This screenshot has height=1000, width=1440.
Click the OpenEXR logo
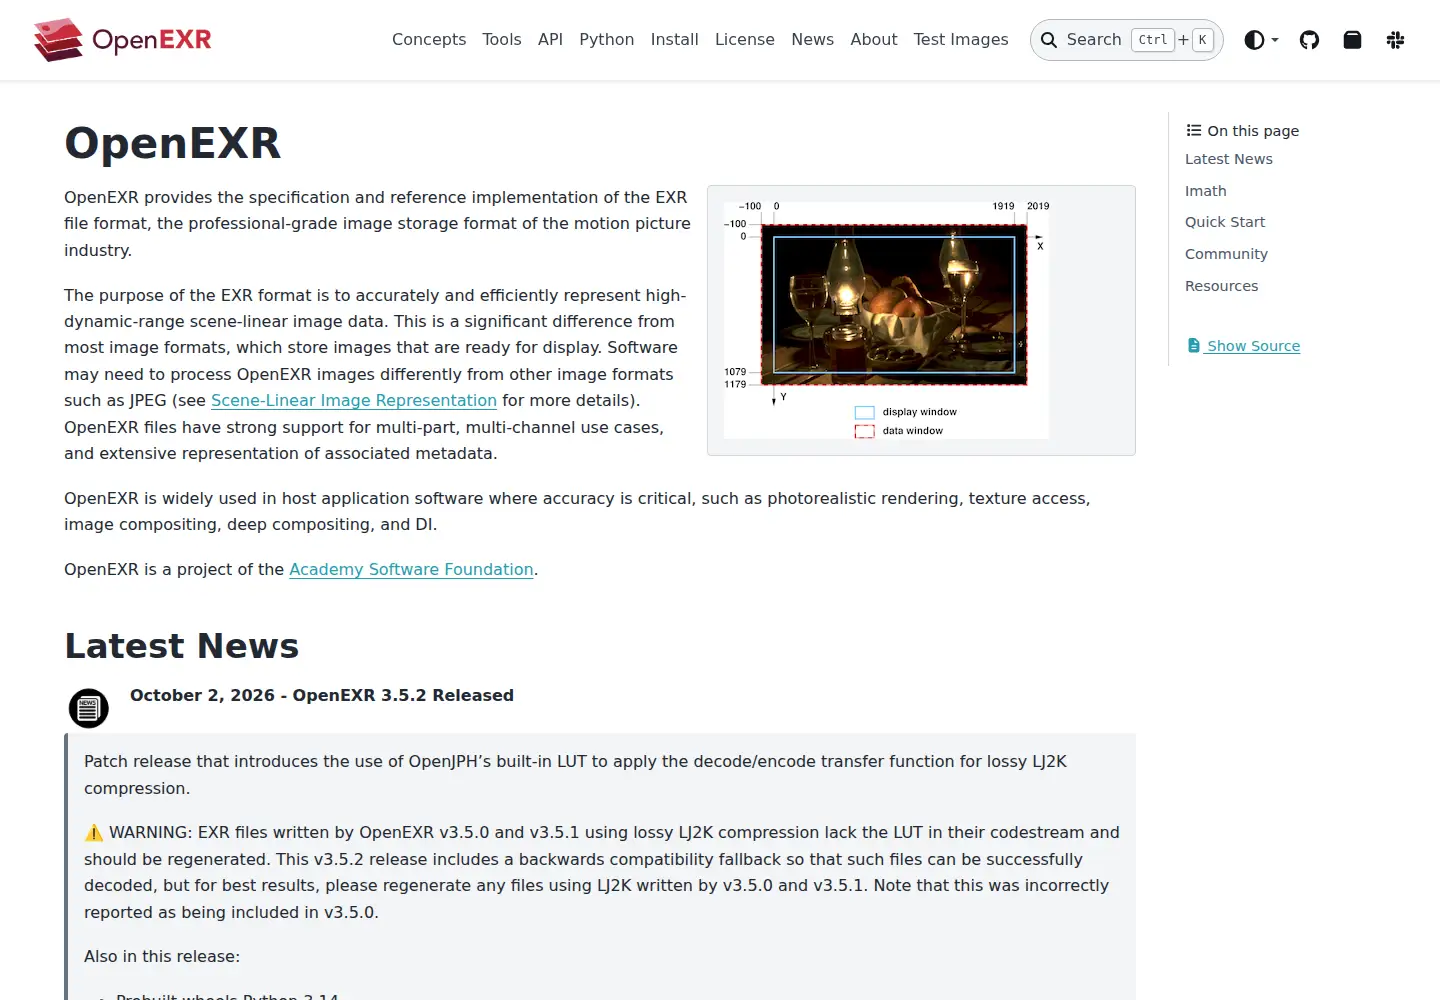click(122, 40)
